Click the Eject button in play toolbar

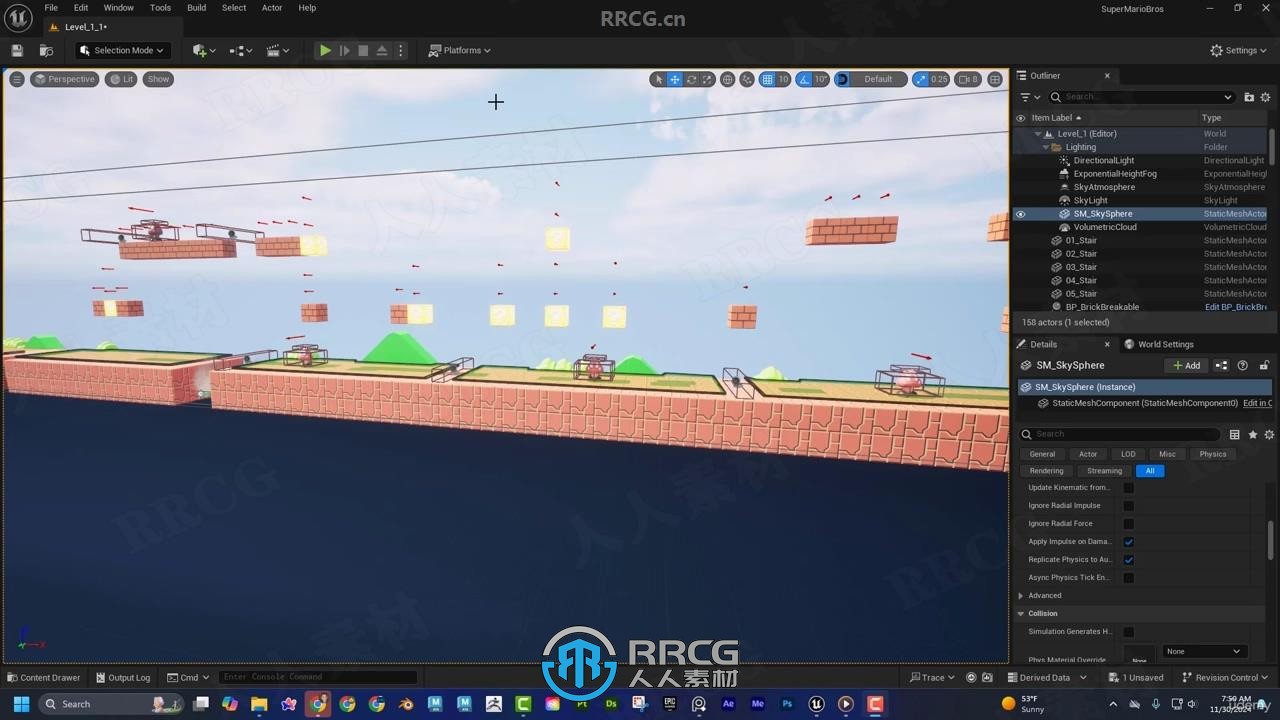(x=382, y=50)
